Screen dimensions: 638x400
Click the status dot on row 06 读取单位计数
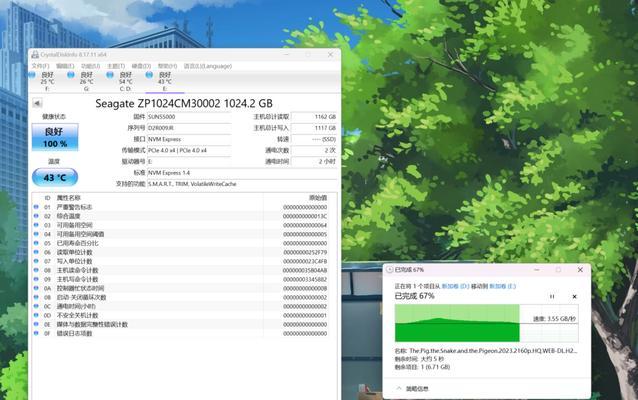(36, 252)
